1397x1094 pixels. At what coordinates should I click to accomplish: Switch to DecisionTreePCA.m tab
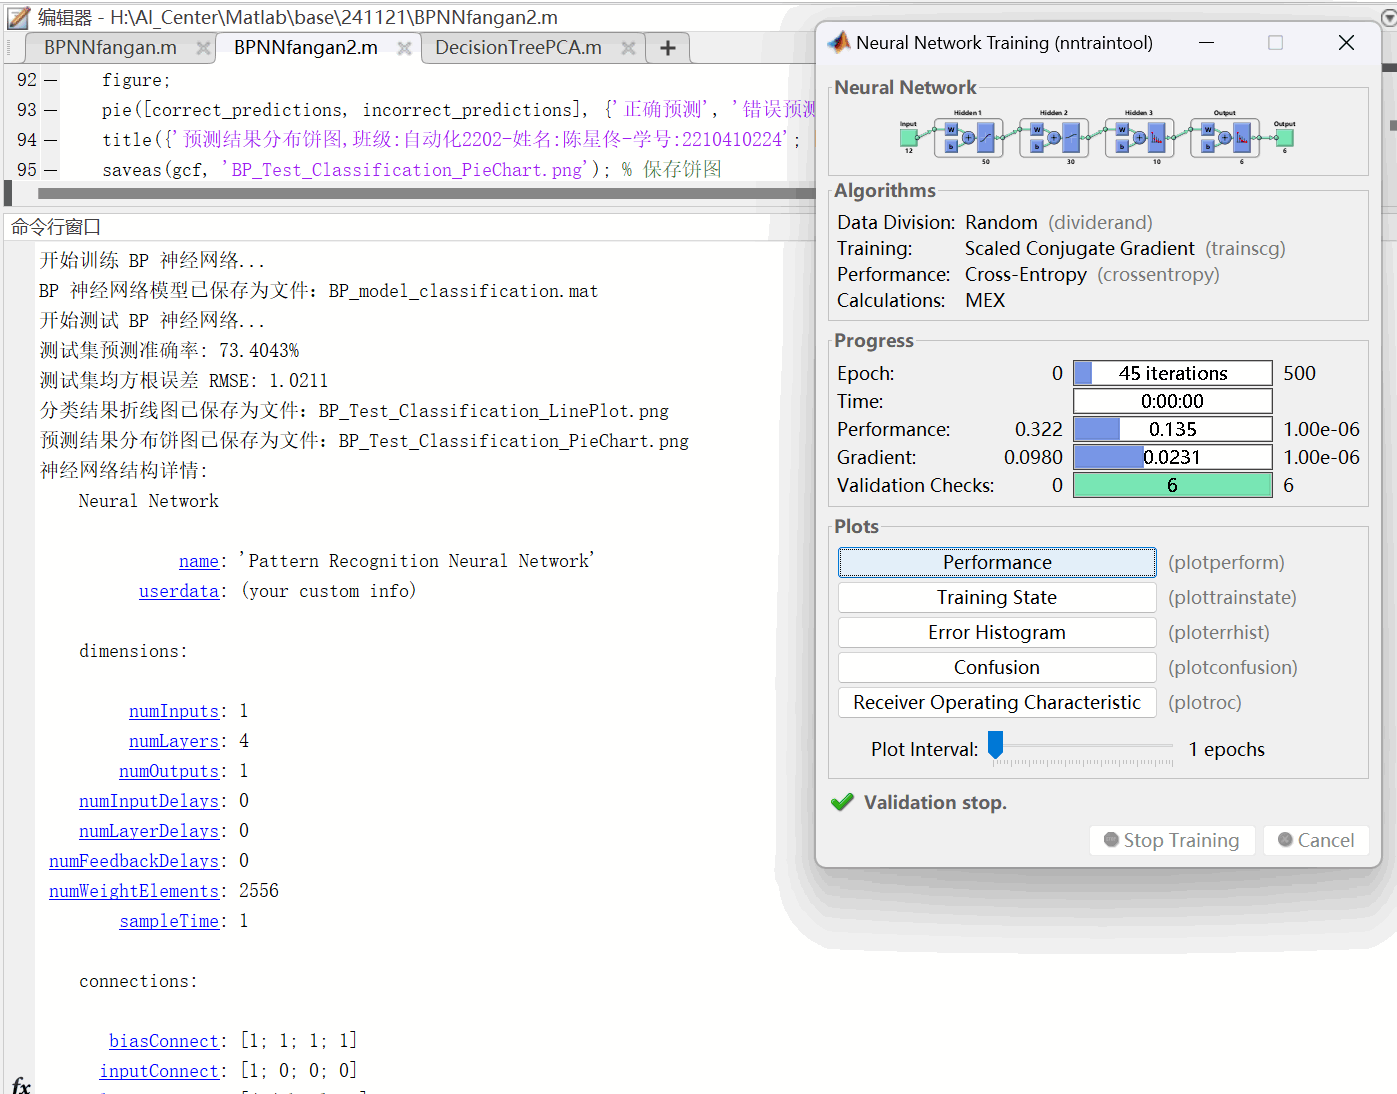[x=518, y=48]
